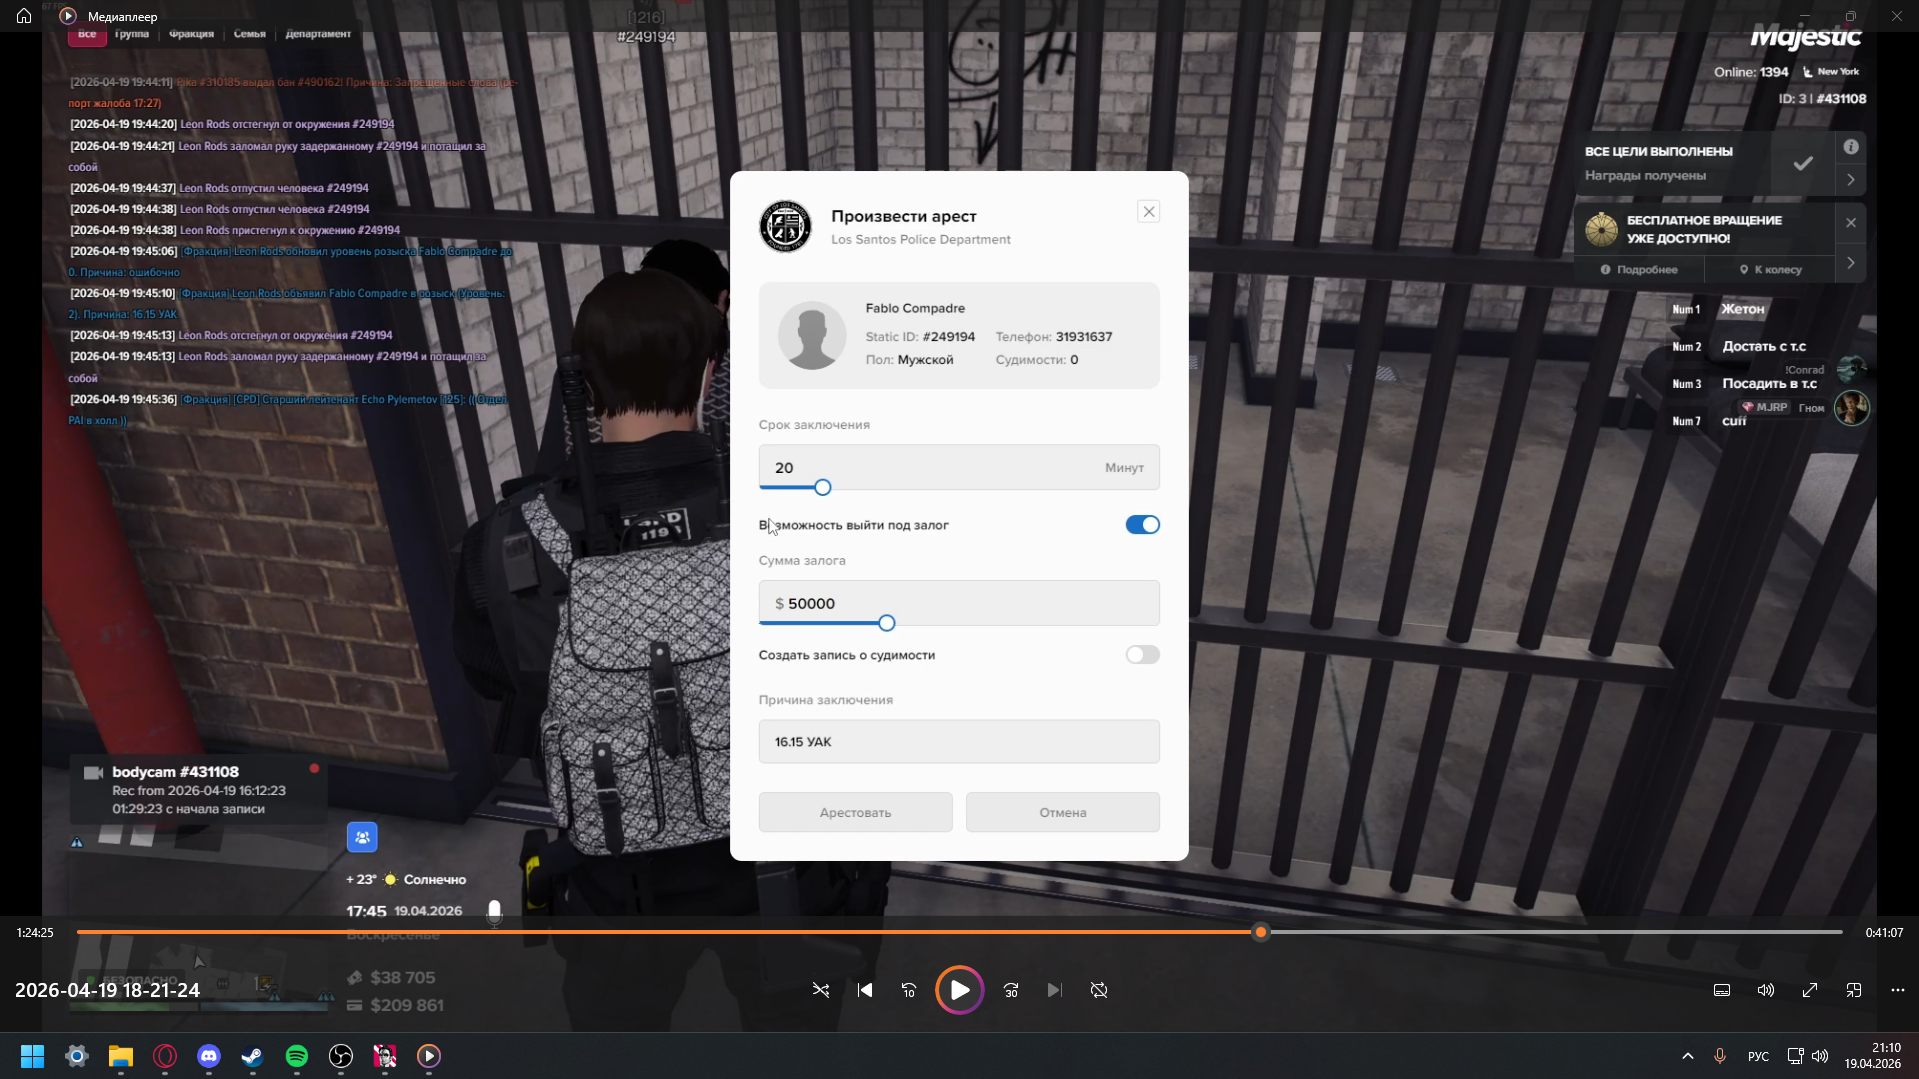Click the in-game microphone indicator
Screen dimensions: 1919x1079
click(x=494, y=911)
